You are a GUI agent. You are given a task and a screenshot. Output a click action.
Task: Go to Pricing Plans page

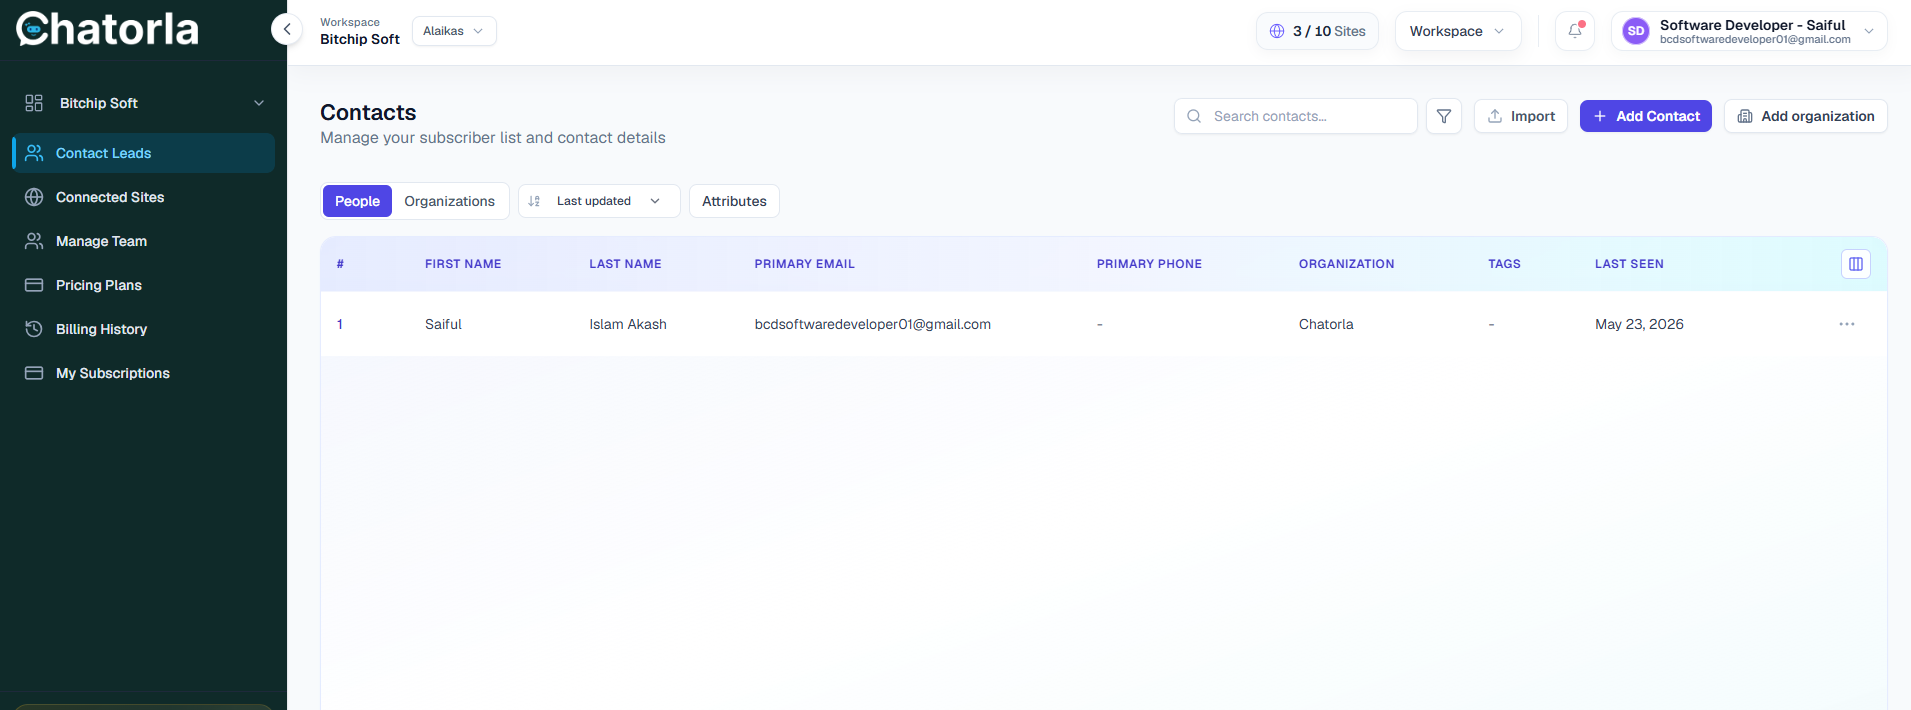pyautogui.click(x=143, y=285)
